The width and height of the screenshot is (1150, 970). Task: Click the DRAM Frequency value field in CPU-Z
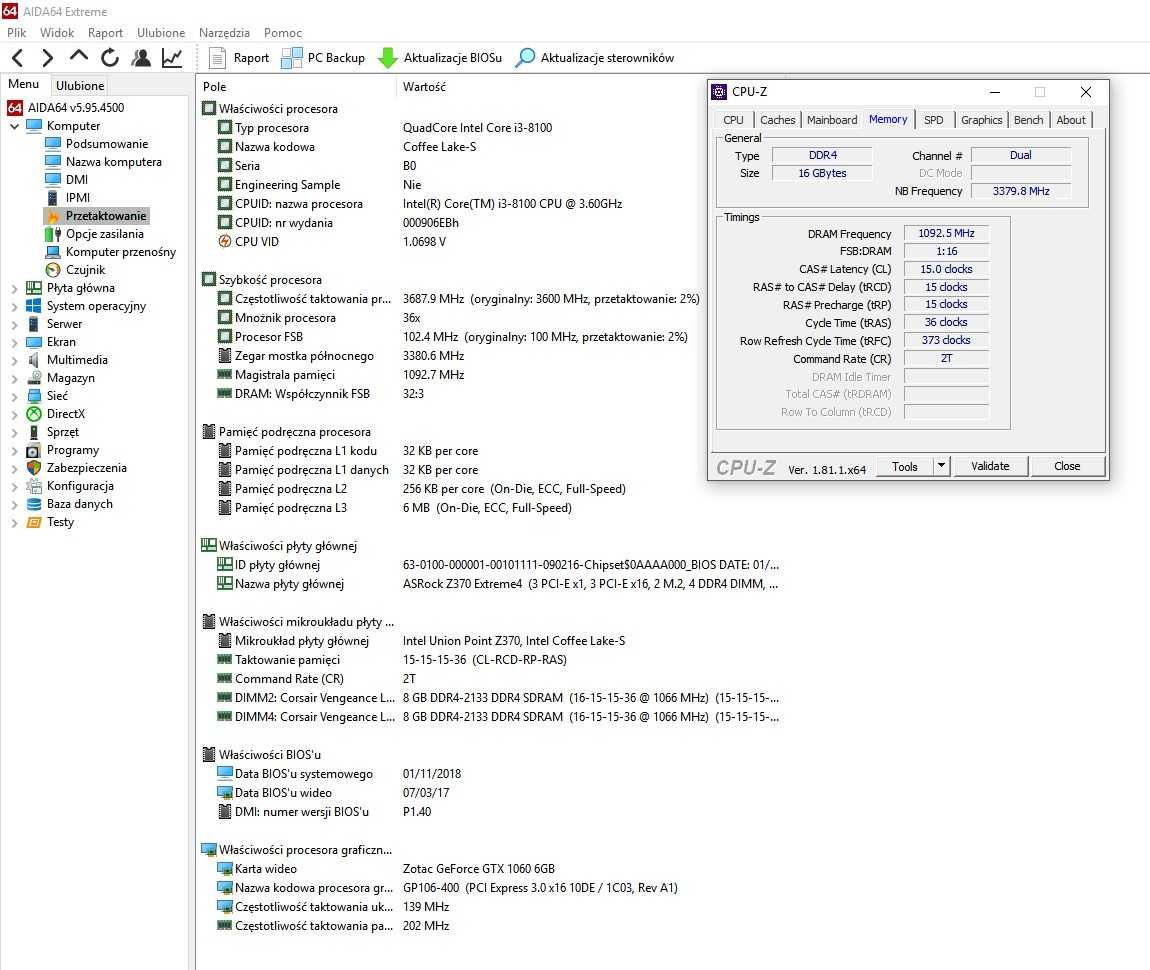(x=946, y=233)
